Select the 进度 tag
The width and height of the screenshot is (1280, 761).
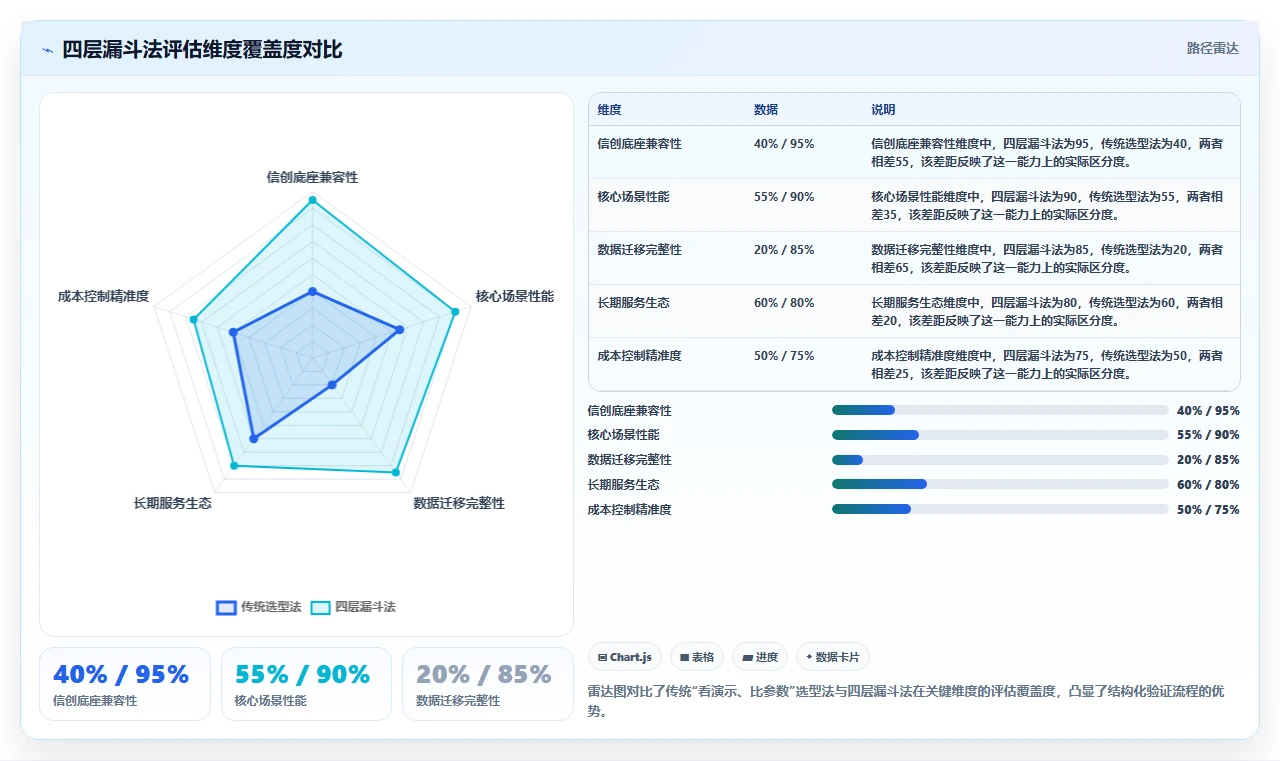[760, 657]
